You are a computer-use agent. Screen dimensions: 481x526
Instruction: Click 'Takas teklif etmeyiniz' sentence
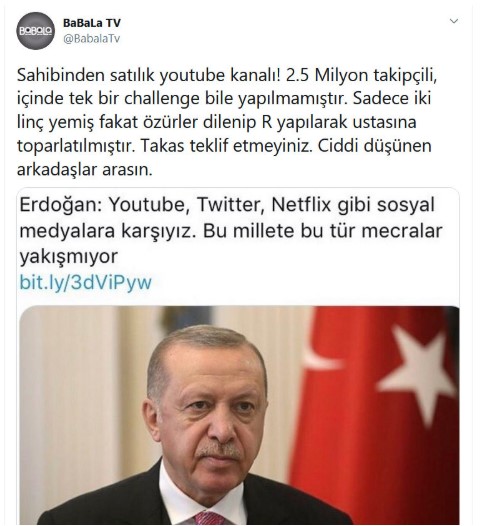(226, 146)
